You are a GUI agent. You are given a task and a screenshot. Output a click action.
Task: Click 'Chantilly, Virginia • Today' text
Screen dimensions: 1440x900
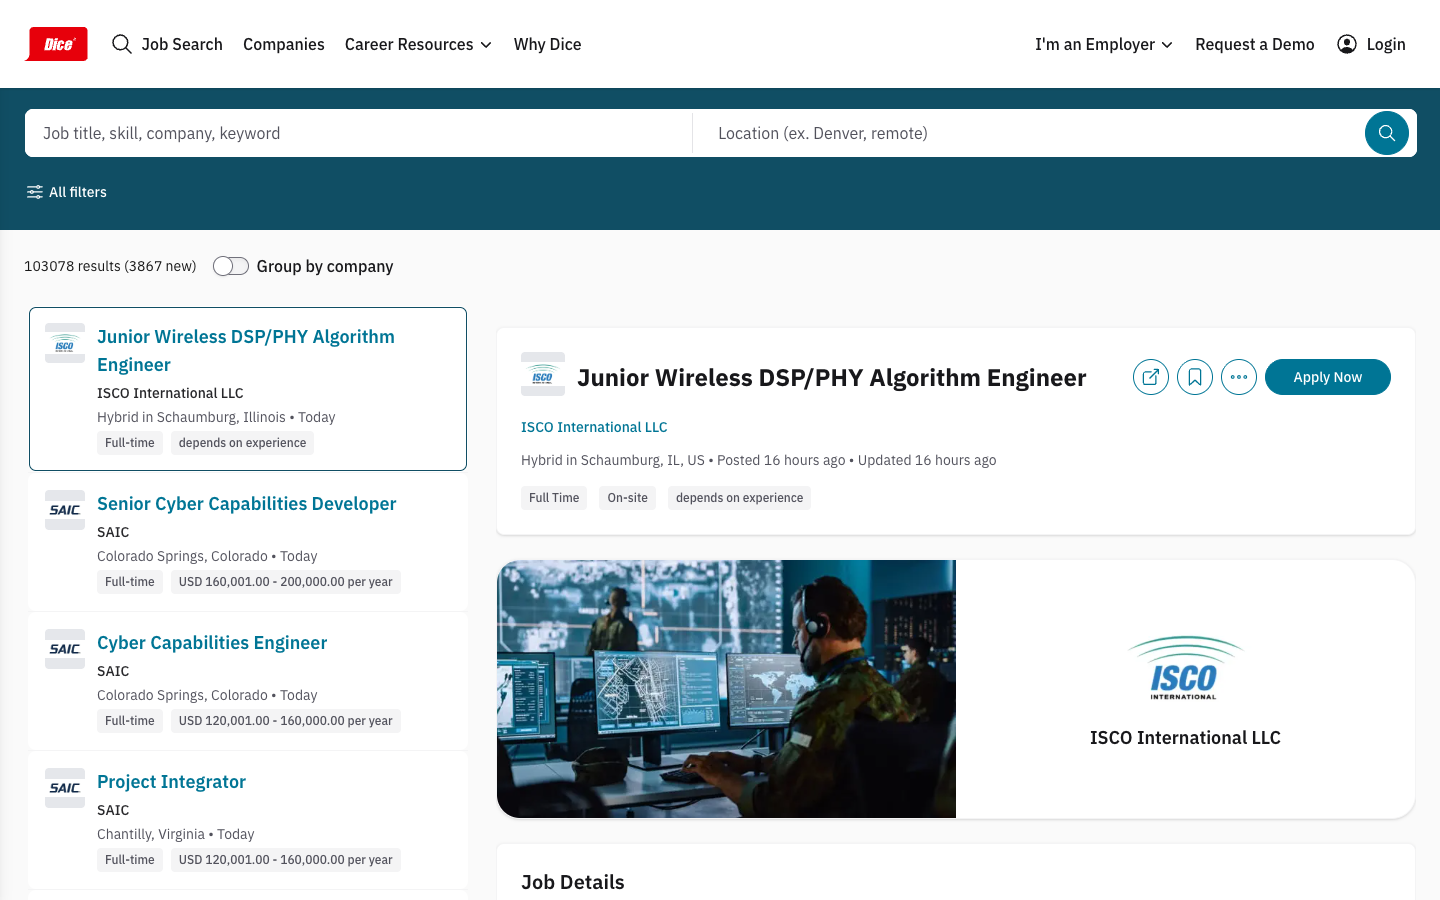(x=176, y=834)
